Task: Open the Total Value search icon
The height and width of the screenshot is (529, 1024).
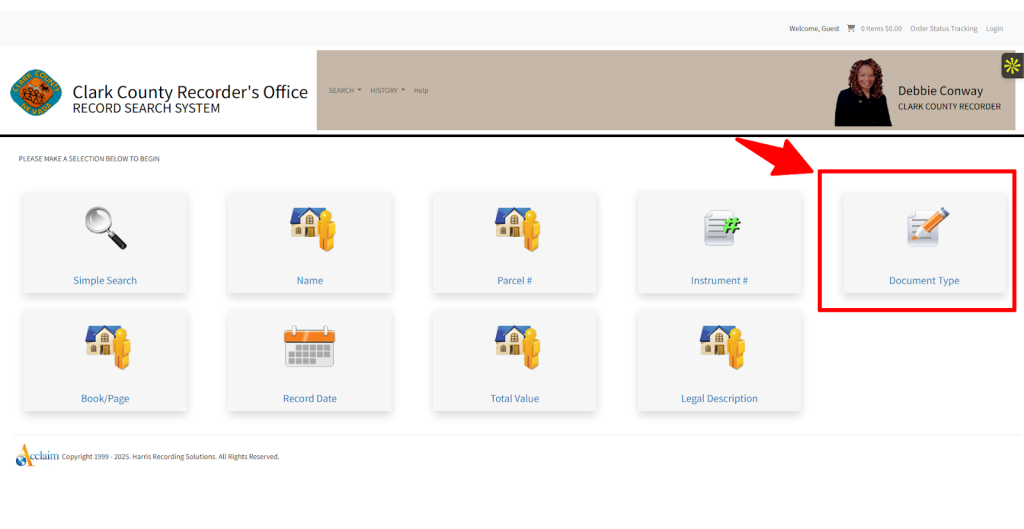Action: (x=517, y=346)
